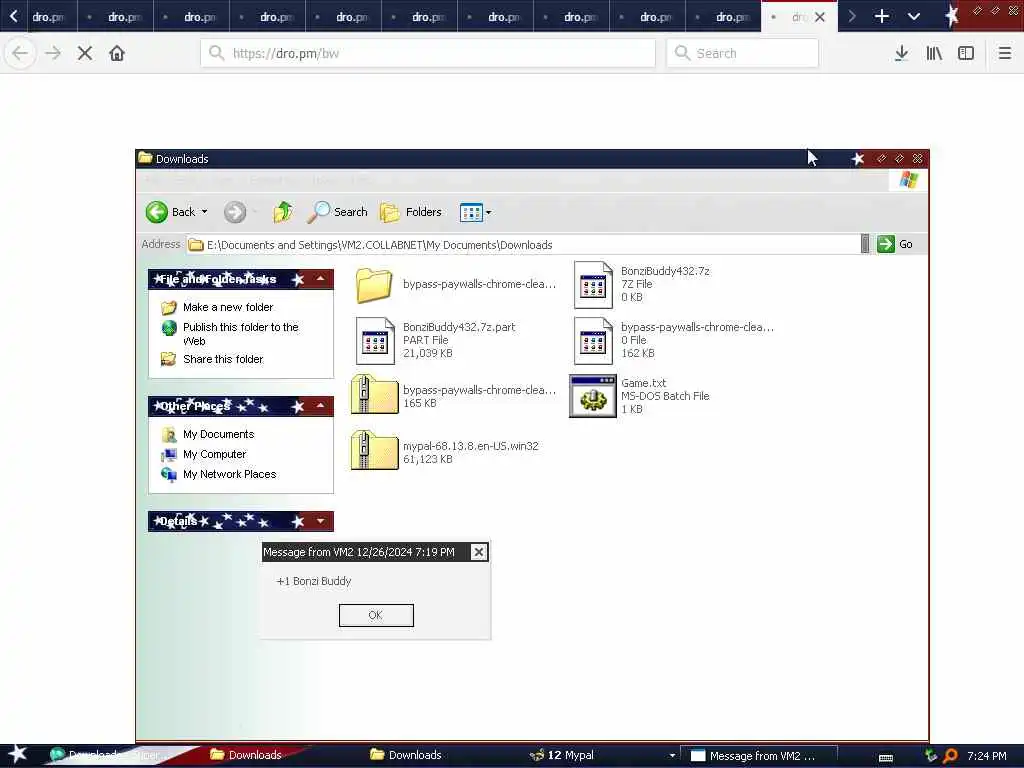Select the mypal-68.13.8 zip icon
Viewport: 1024px width, 768px height.
(x=374, y=451)
